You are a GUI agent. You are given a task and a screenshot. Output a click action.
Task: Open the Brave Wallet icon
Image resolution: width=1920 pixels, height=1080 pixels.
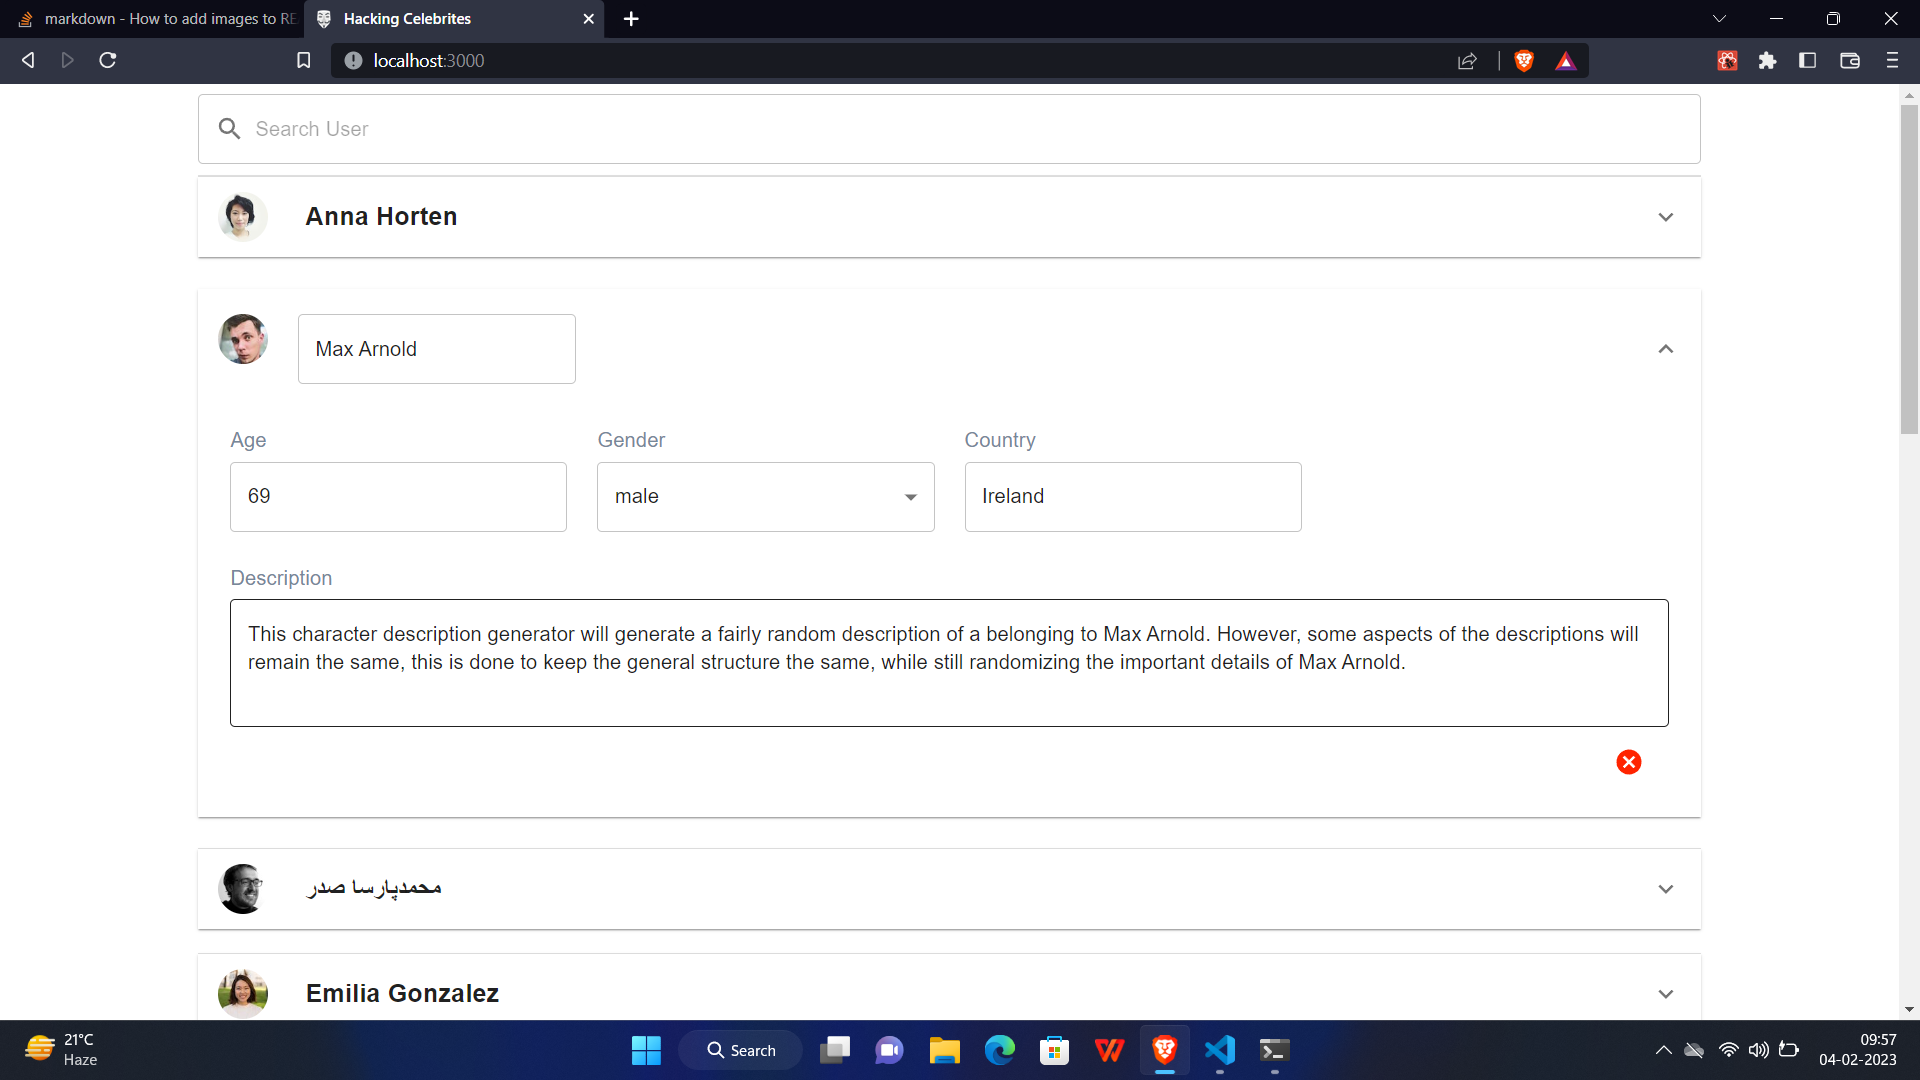pyautogui.click(x=1849, y=60)
